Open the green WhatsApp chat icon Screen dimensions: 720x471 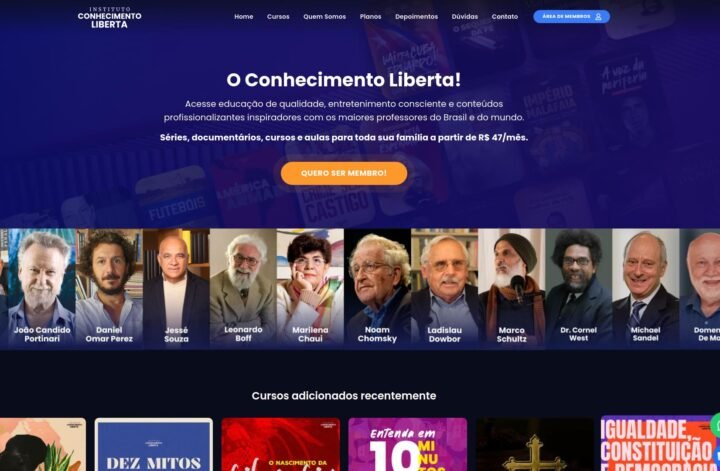point(715,425)
